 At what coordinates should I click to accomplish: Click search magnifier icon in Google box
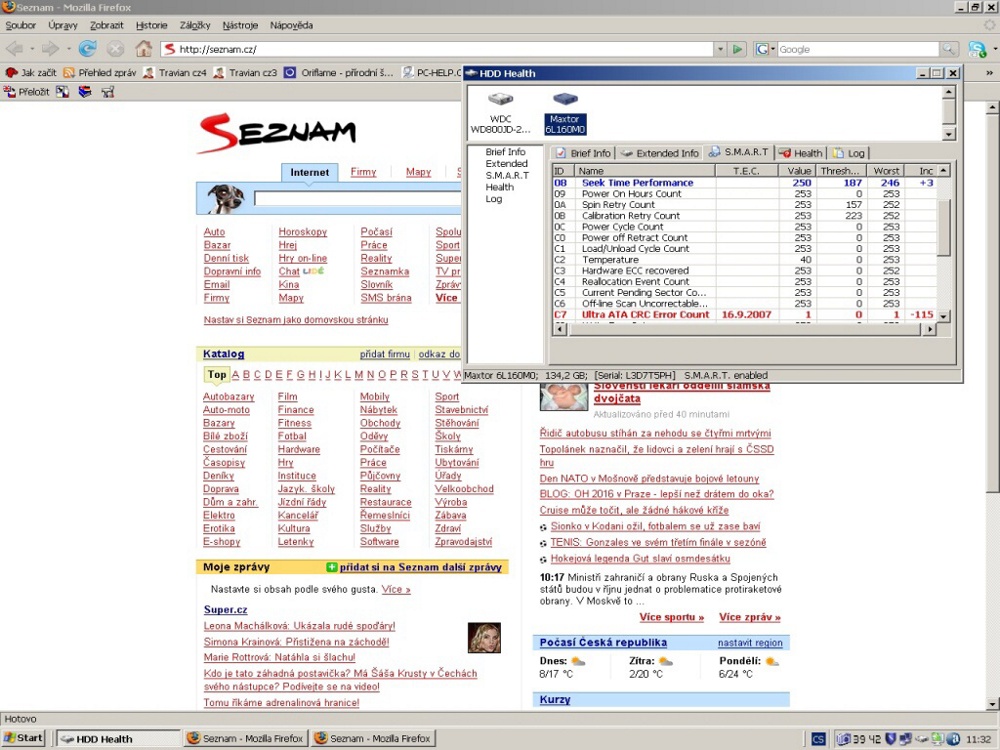[949, 49]
